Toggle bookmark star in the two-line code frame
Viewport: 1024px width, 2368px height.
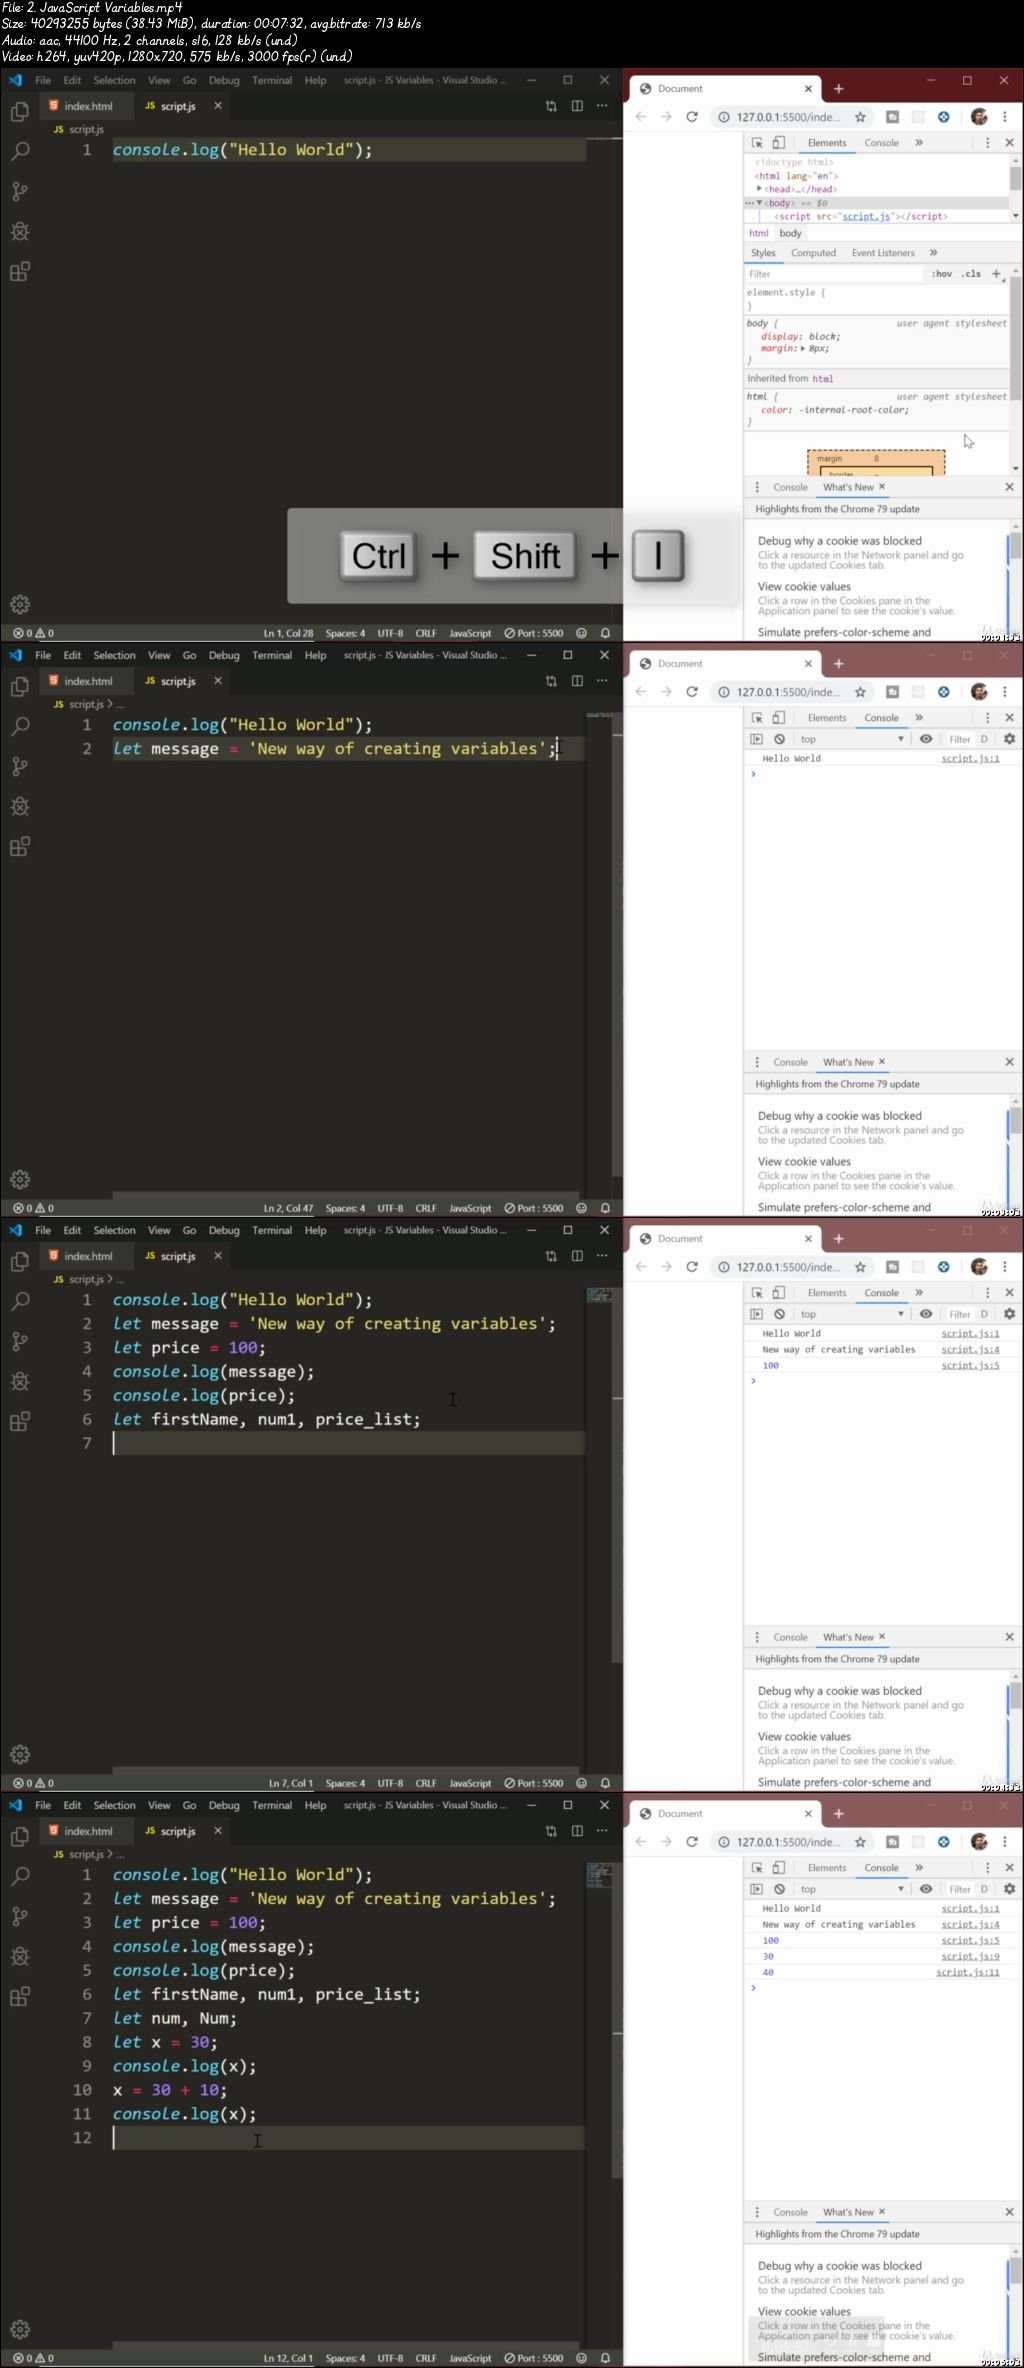[x=860, y=692]
